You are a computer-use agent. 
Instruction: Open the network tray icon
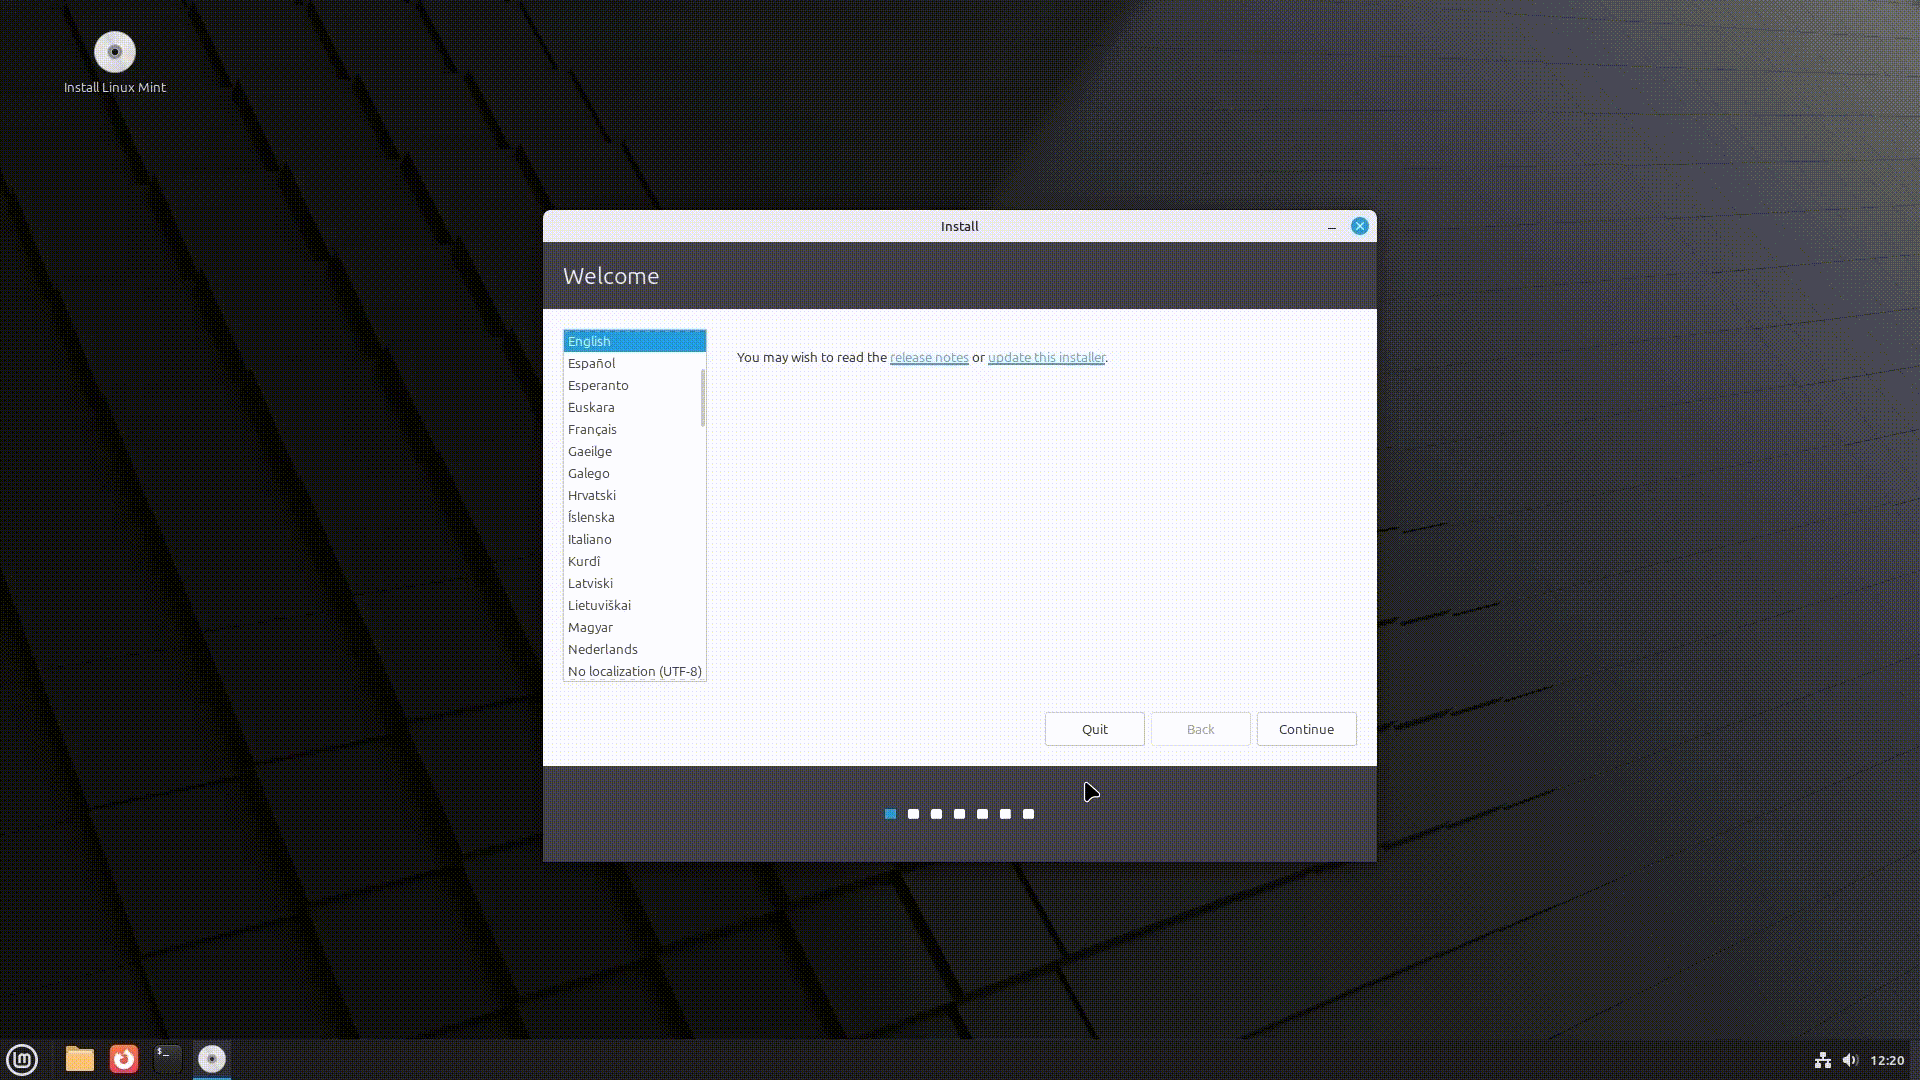(1822, 1060)
